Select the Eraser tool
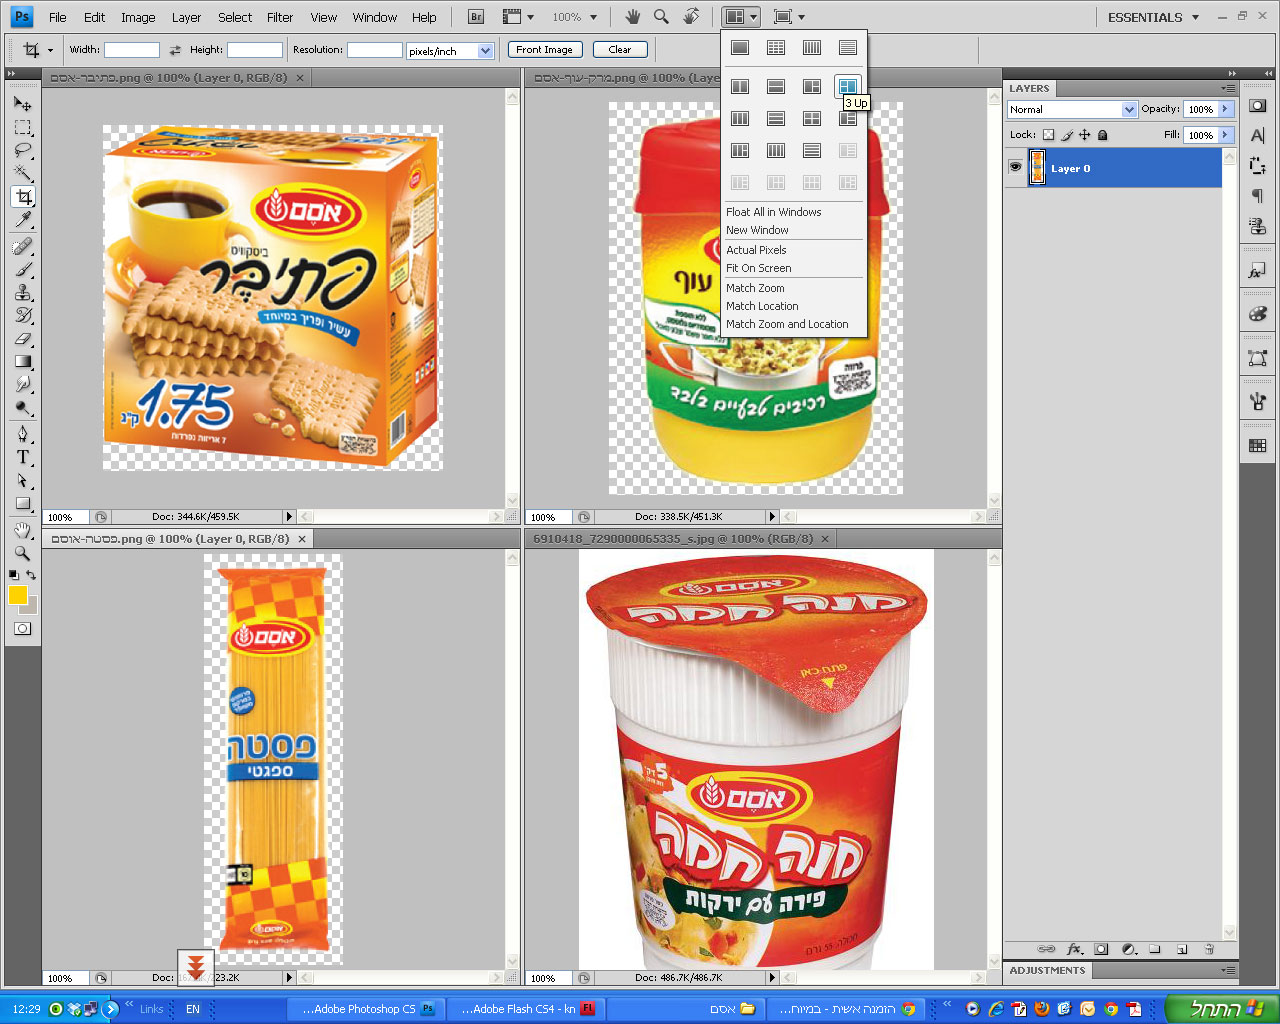Screen dimensions: 1280x1024 pyautogui.click(x=23, y=338)
